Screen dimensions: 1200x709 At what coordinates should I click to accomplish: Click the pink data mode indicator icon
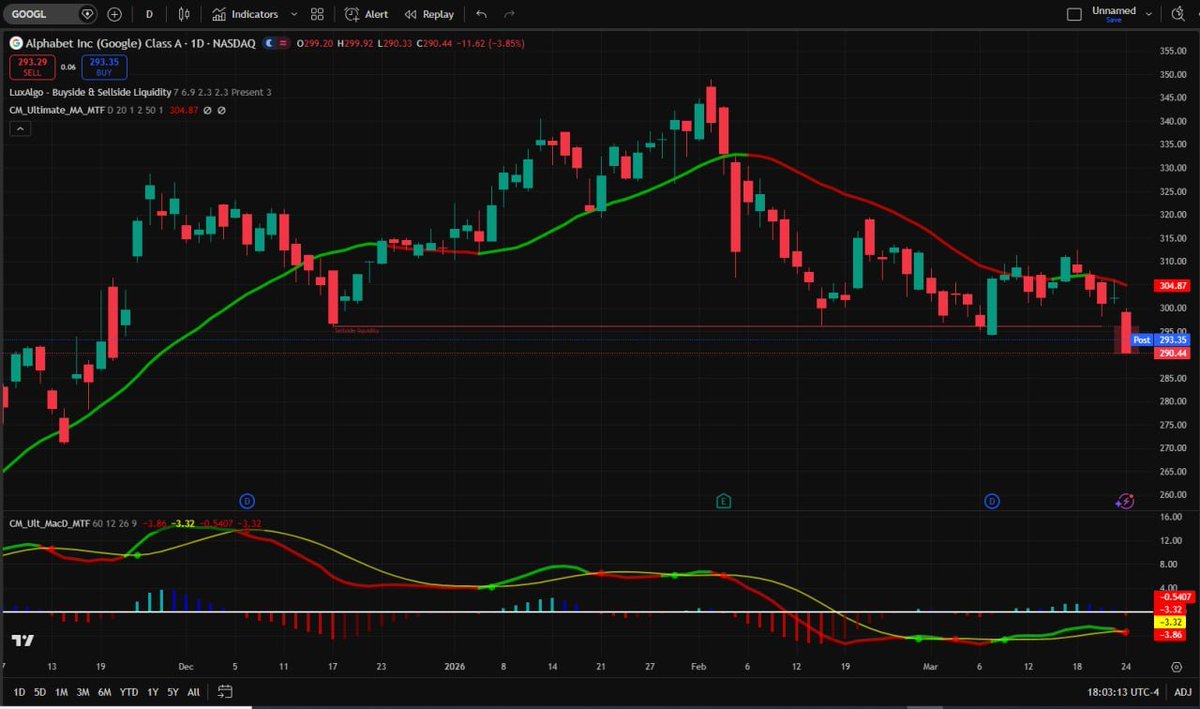[x=284, y=44]
